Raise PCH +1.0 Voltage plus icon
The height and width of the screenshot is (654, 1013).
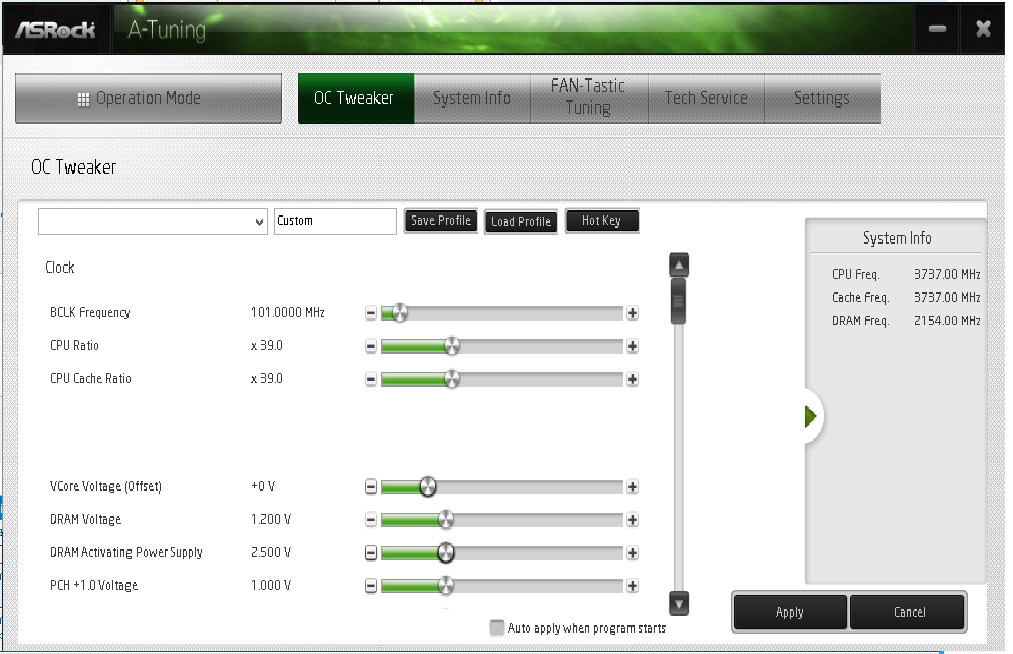(x=632, y=586)
